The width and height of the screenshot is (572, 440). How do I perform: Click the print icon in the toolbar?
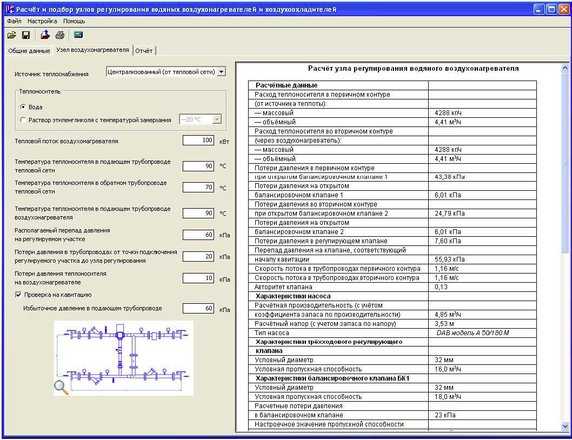60,35
